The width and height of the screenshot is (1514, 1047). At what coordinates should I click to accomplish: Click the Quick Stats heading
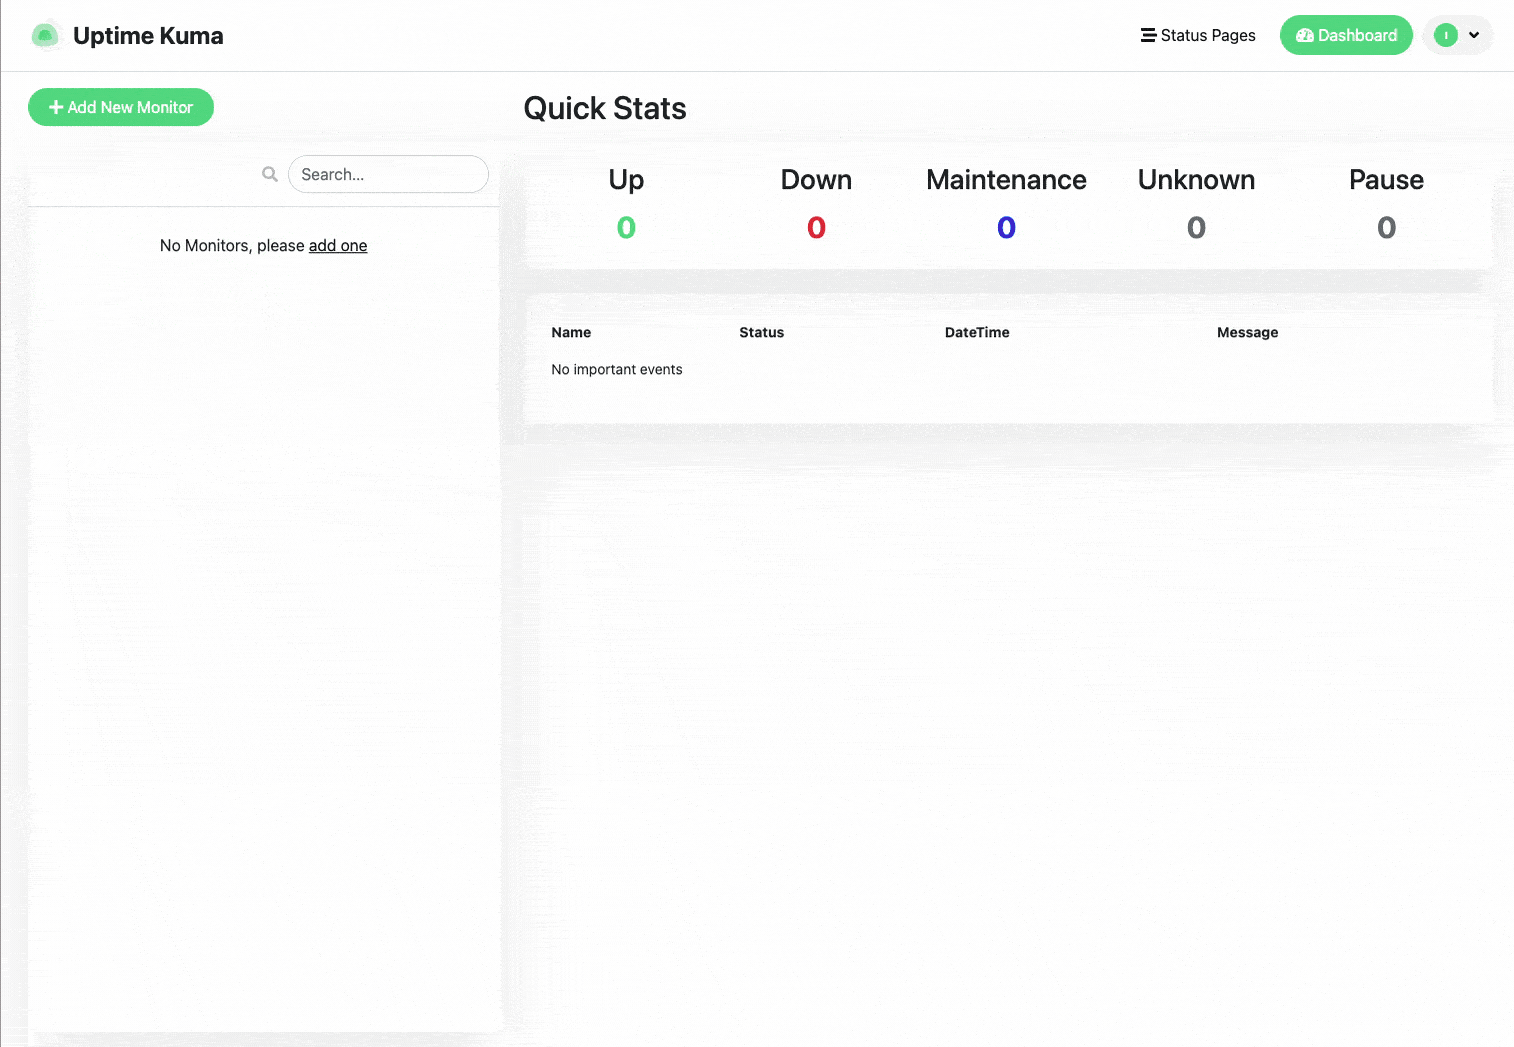click(605, 108)
